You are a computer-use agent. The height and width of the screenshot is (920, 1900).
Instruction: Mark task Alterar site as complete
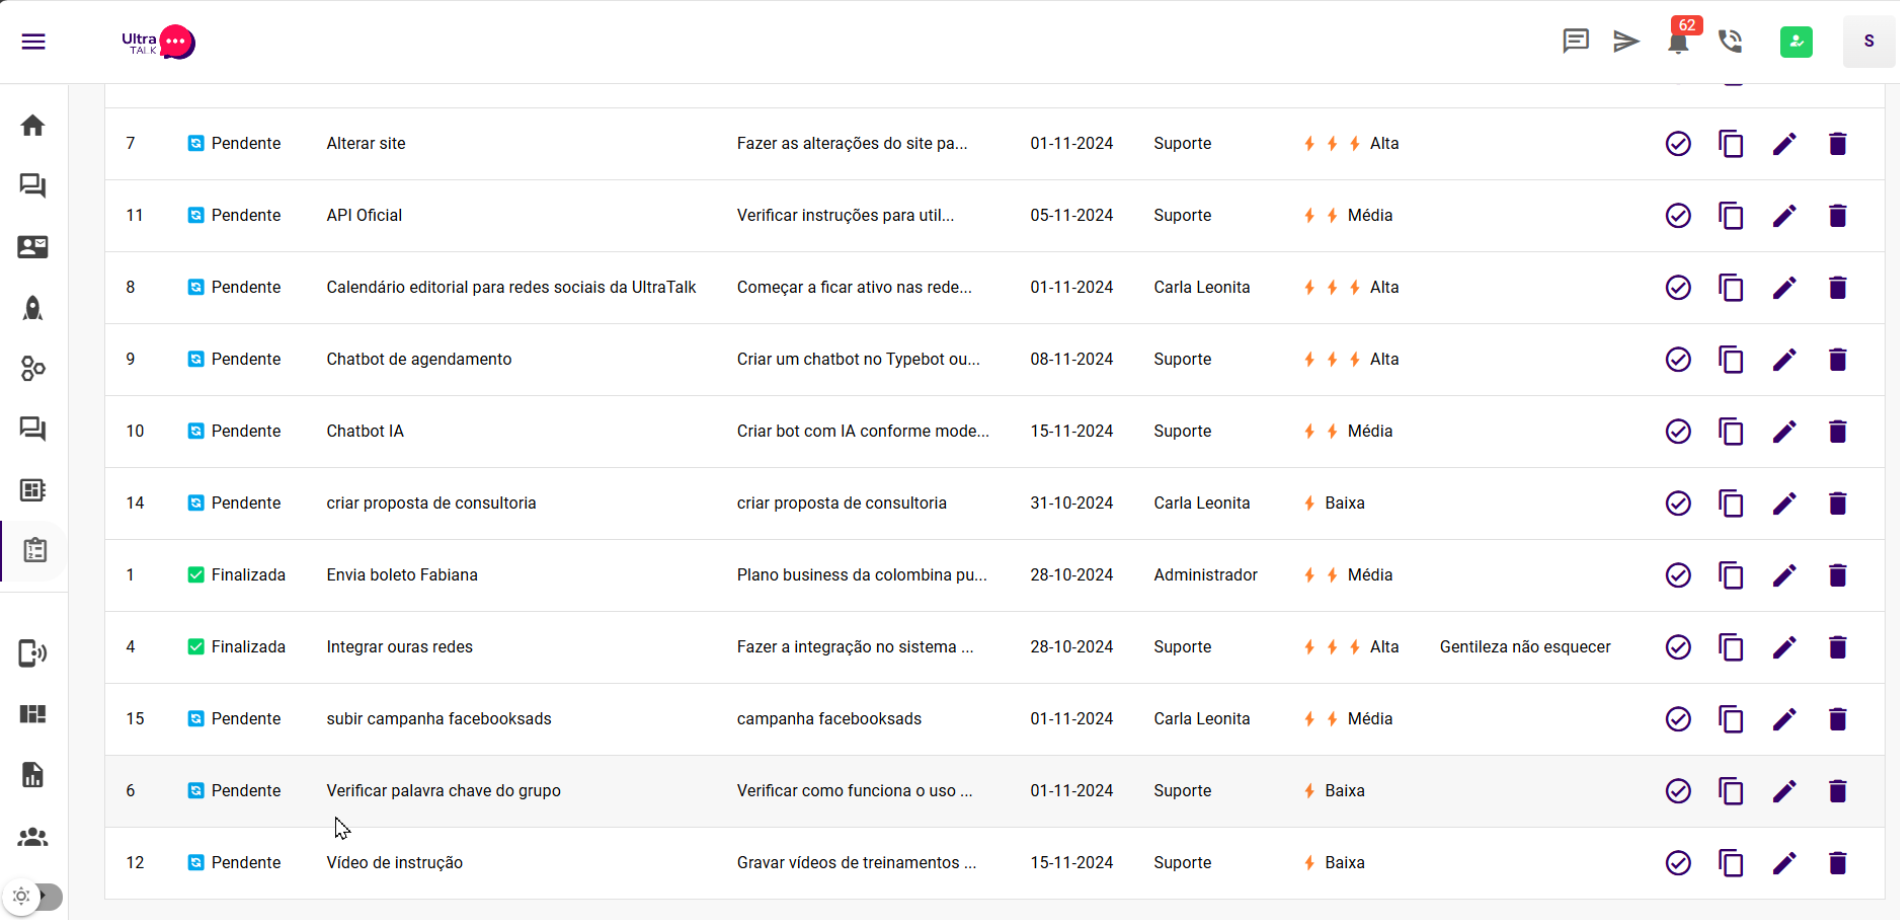tap(1678, 144)
